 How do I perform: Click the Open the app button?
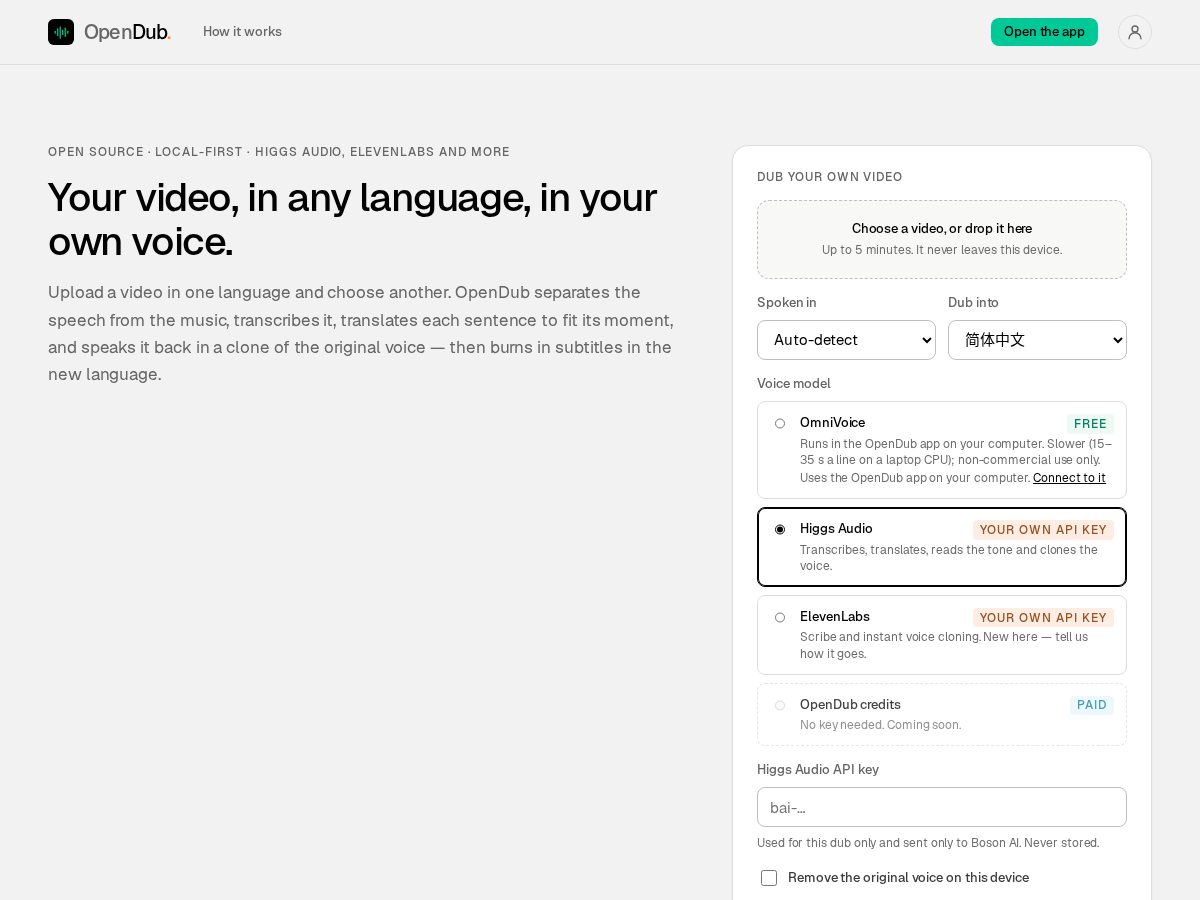tap(1044, 32)
